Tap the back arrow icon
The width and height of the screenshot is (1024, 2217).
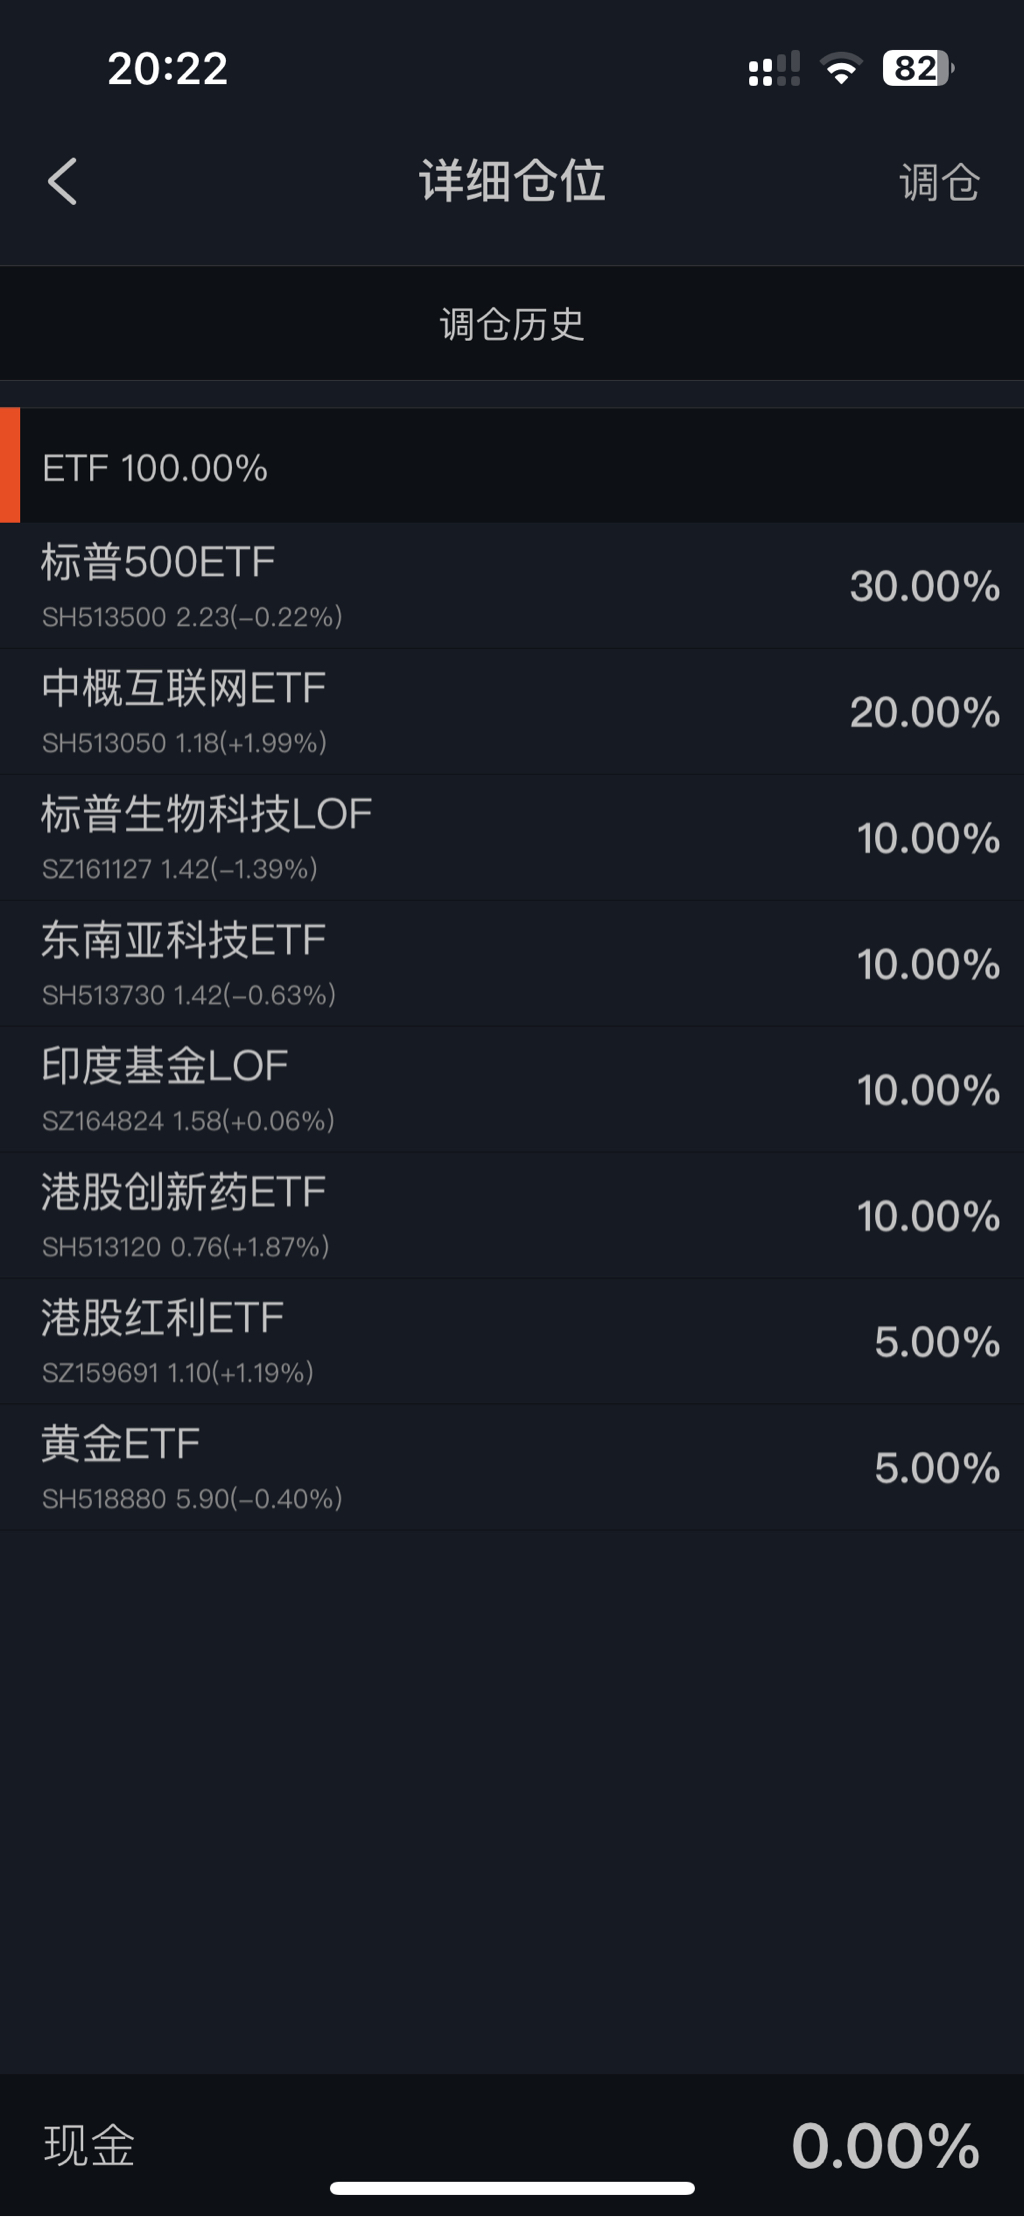coord(62,182)
